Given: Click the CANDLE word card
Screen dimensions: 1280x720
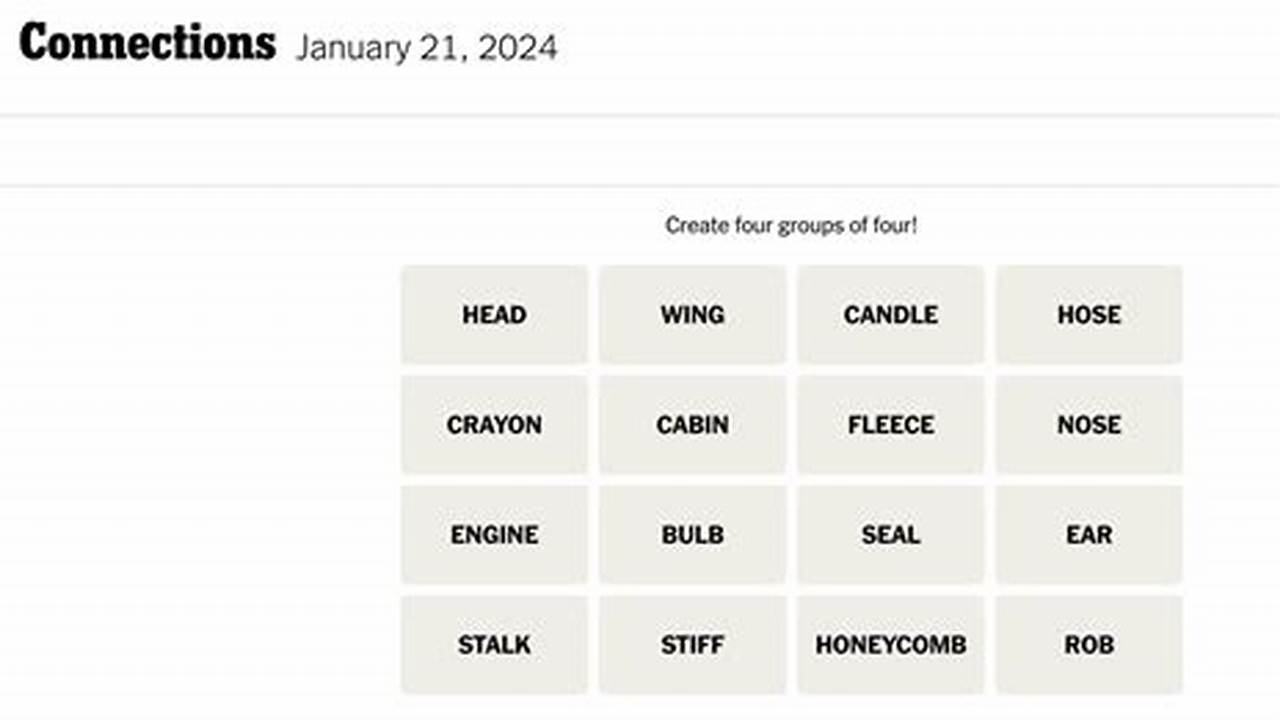Looking at the screenshot, I should click(x=890, y=314).
